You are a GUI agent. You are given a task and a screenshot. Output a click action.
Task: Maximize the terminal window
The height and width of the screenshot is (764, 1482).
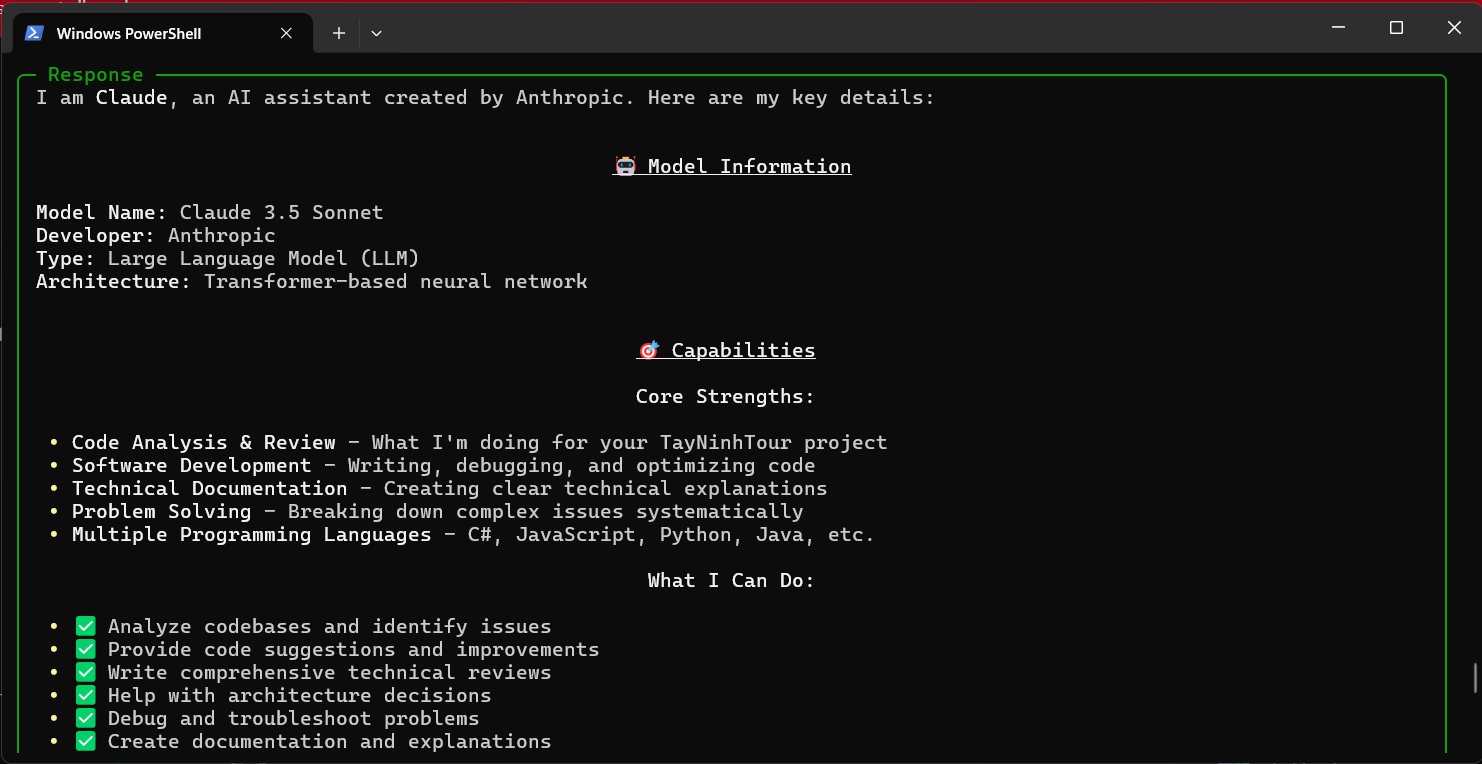(x=1397, y=28)
